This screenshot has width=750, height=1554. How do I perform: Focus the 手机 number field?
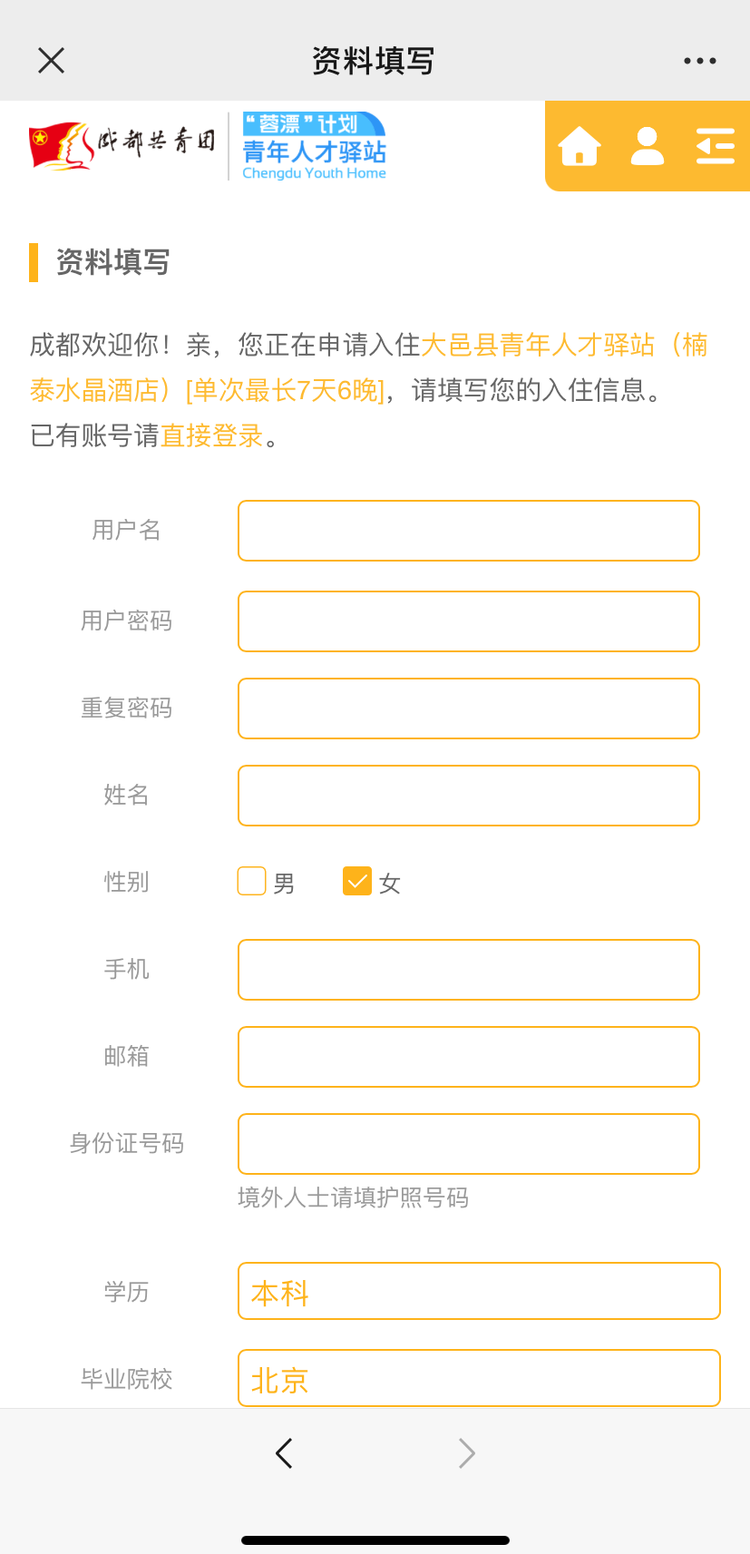[x=468, y=969]
